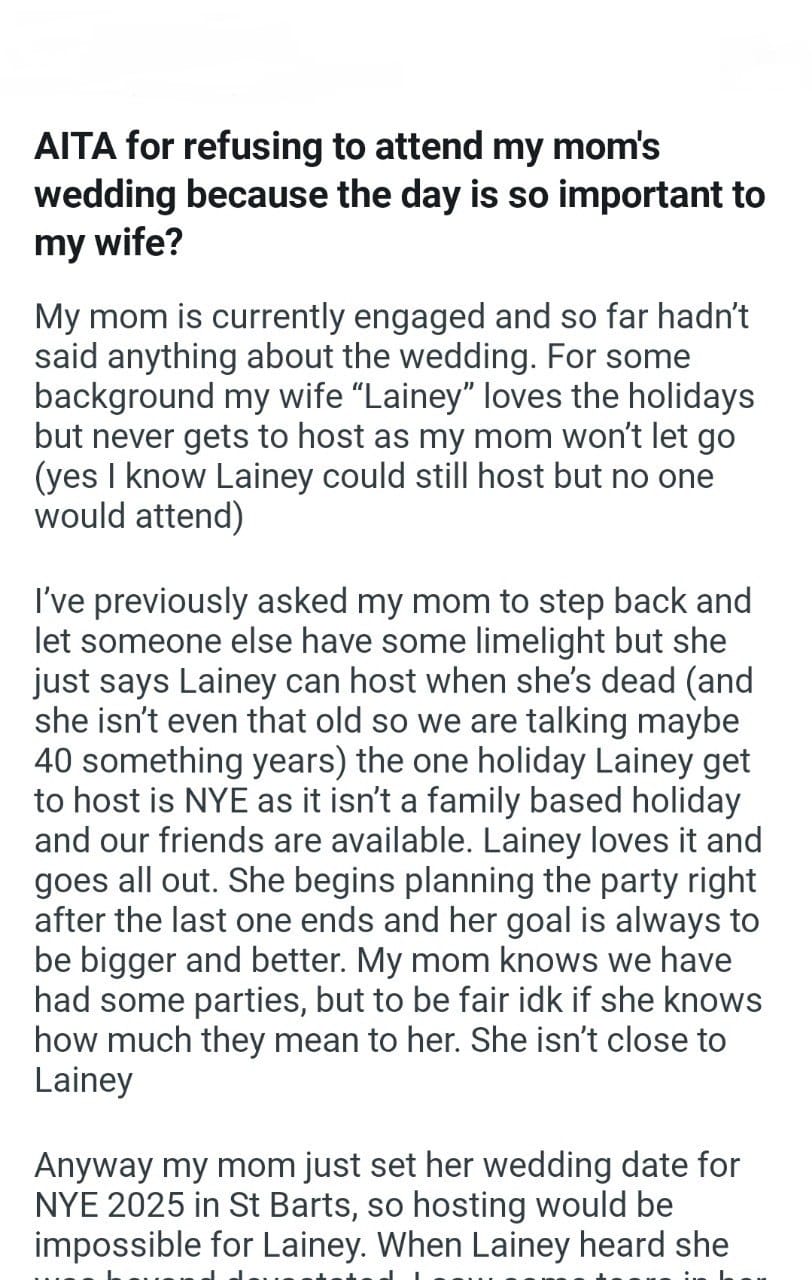
Task: Click "my wife?" at the title's end
Action: [109, 243]
